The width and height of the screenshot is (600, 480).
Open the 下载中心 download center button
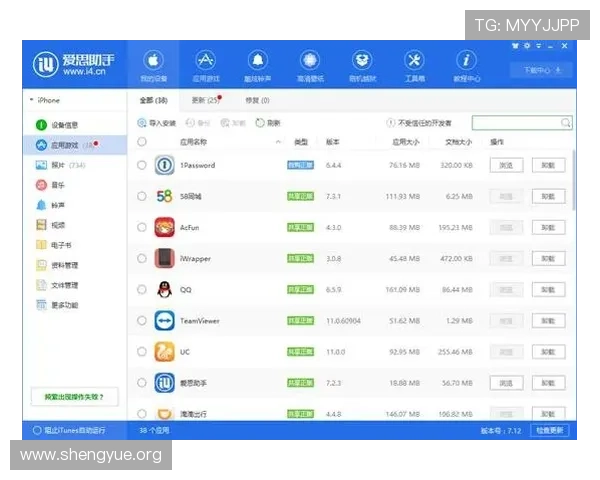click(x=542, y=70)
